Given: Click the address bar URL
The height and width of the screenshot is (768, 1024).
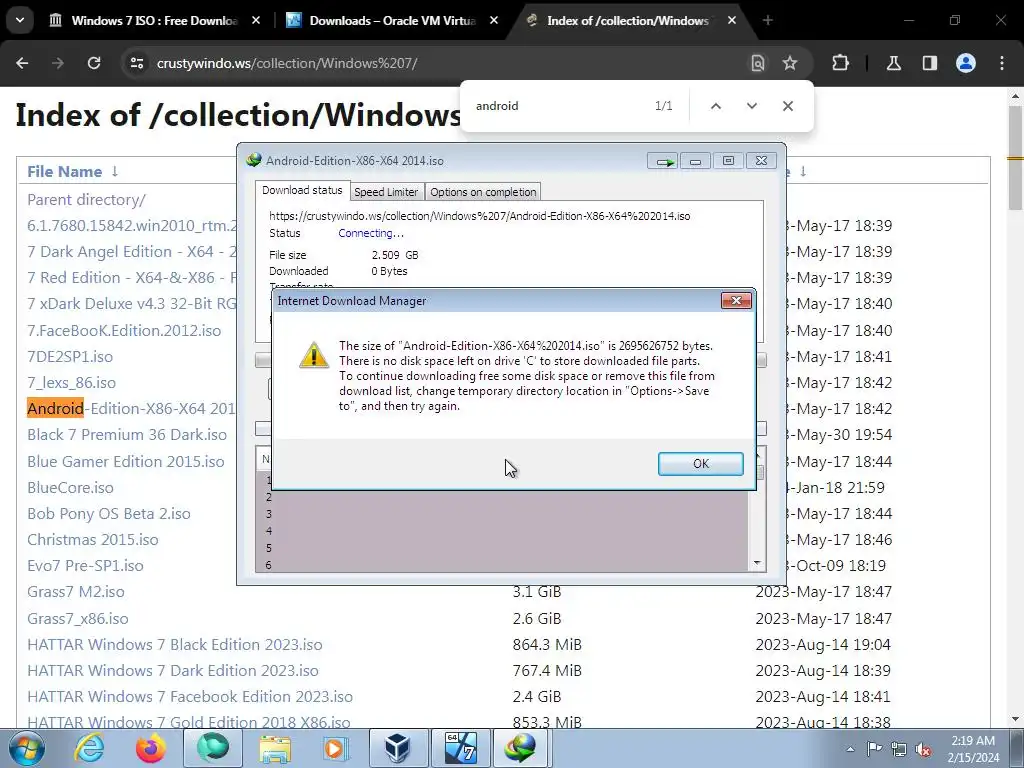Looking at the screenshot, I should click(x=287, y=63).
